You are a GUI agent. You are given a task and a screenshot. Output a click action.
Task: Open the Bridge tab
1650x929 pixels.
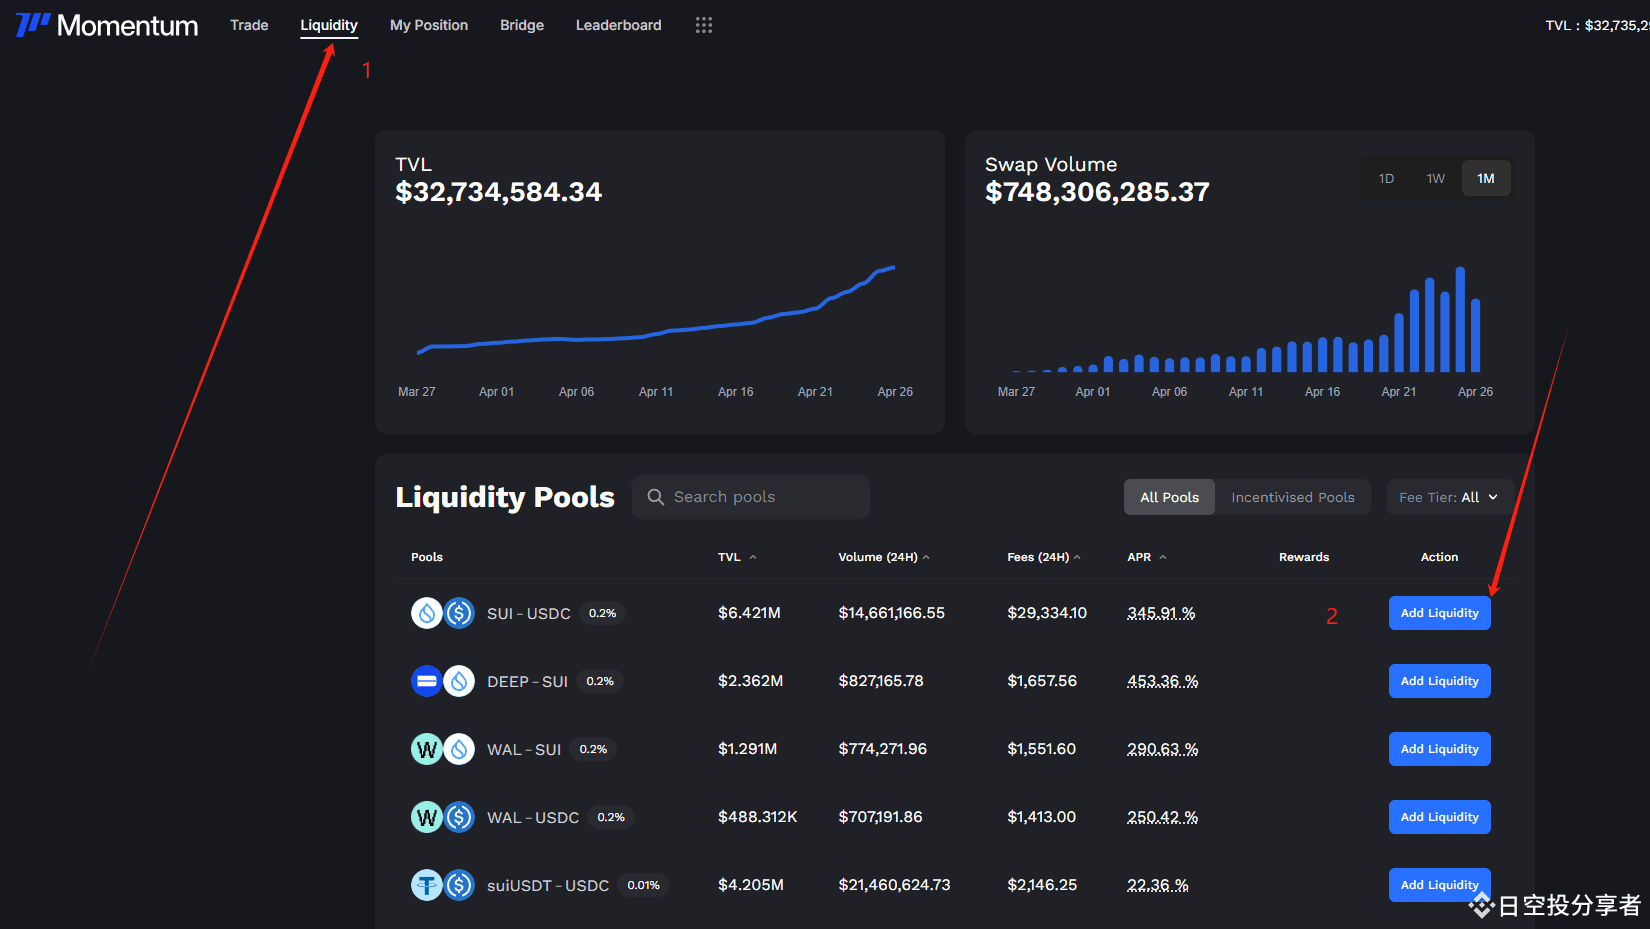pos(522,25)
